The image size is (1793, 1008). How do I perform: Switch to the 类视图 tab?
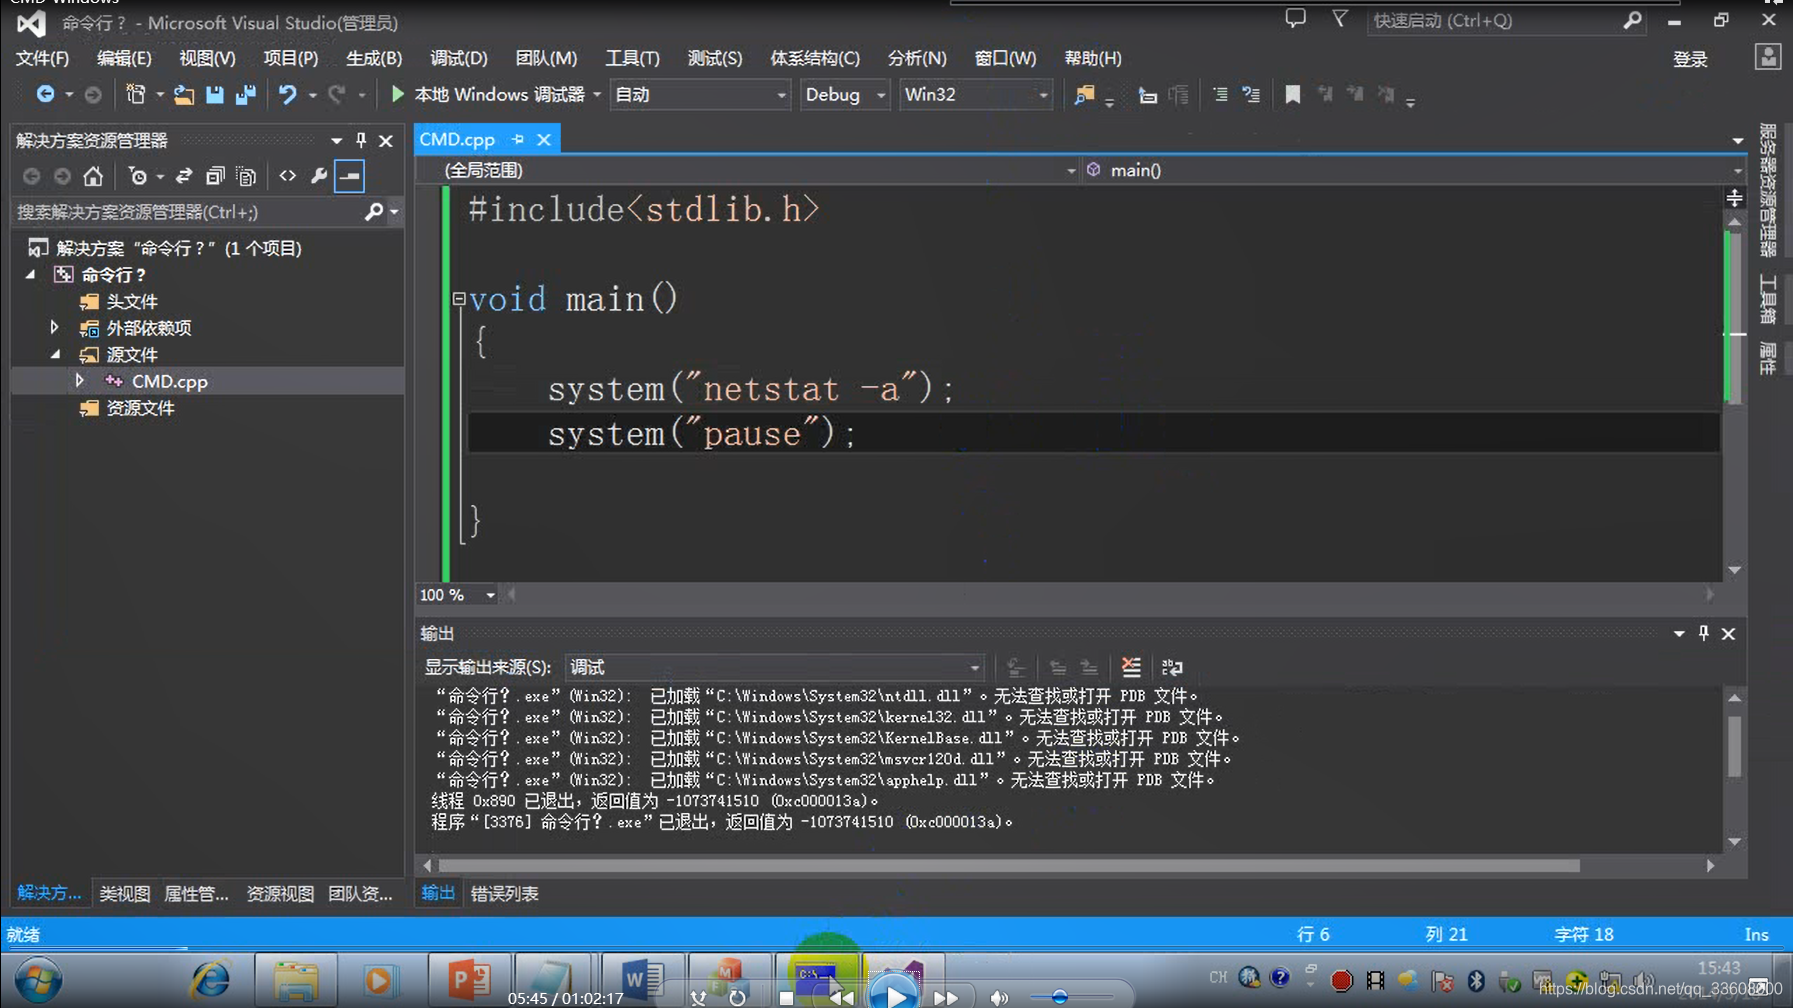click(124, 894)
